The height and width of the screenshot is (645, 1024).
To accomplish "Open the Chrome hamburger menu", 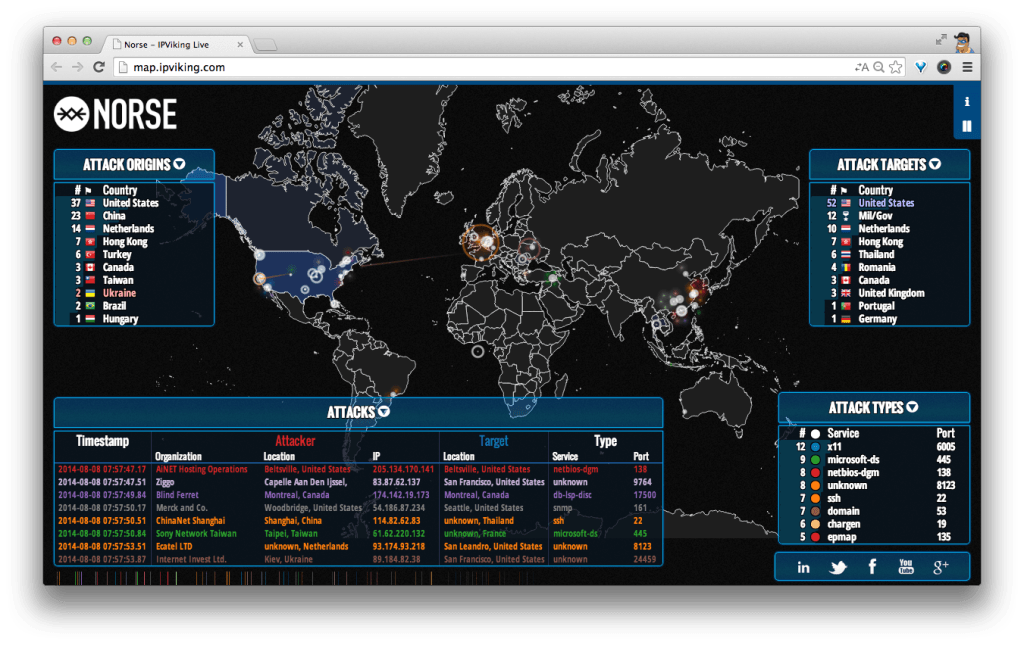I will coord(967,67).
